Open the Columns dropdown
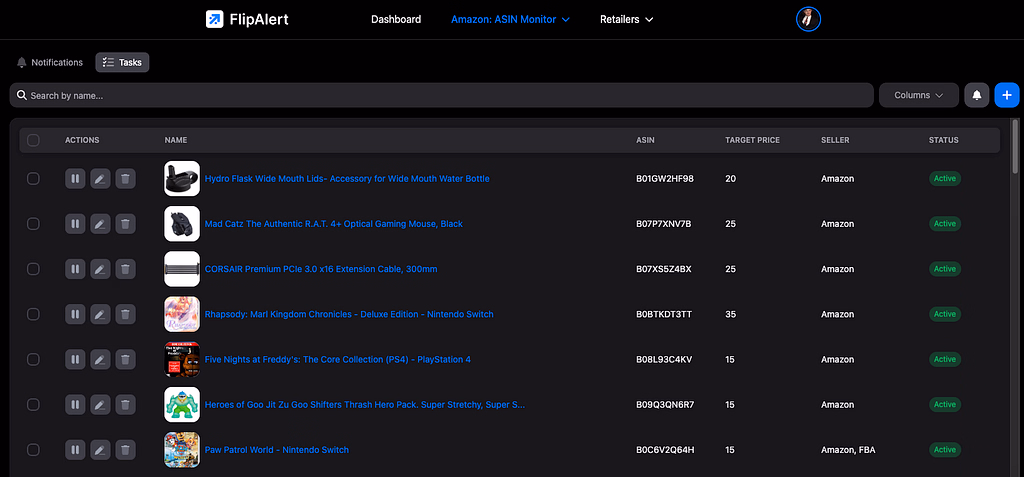The width and height of the screenshot is (1024, 477). (919, 95)
